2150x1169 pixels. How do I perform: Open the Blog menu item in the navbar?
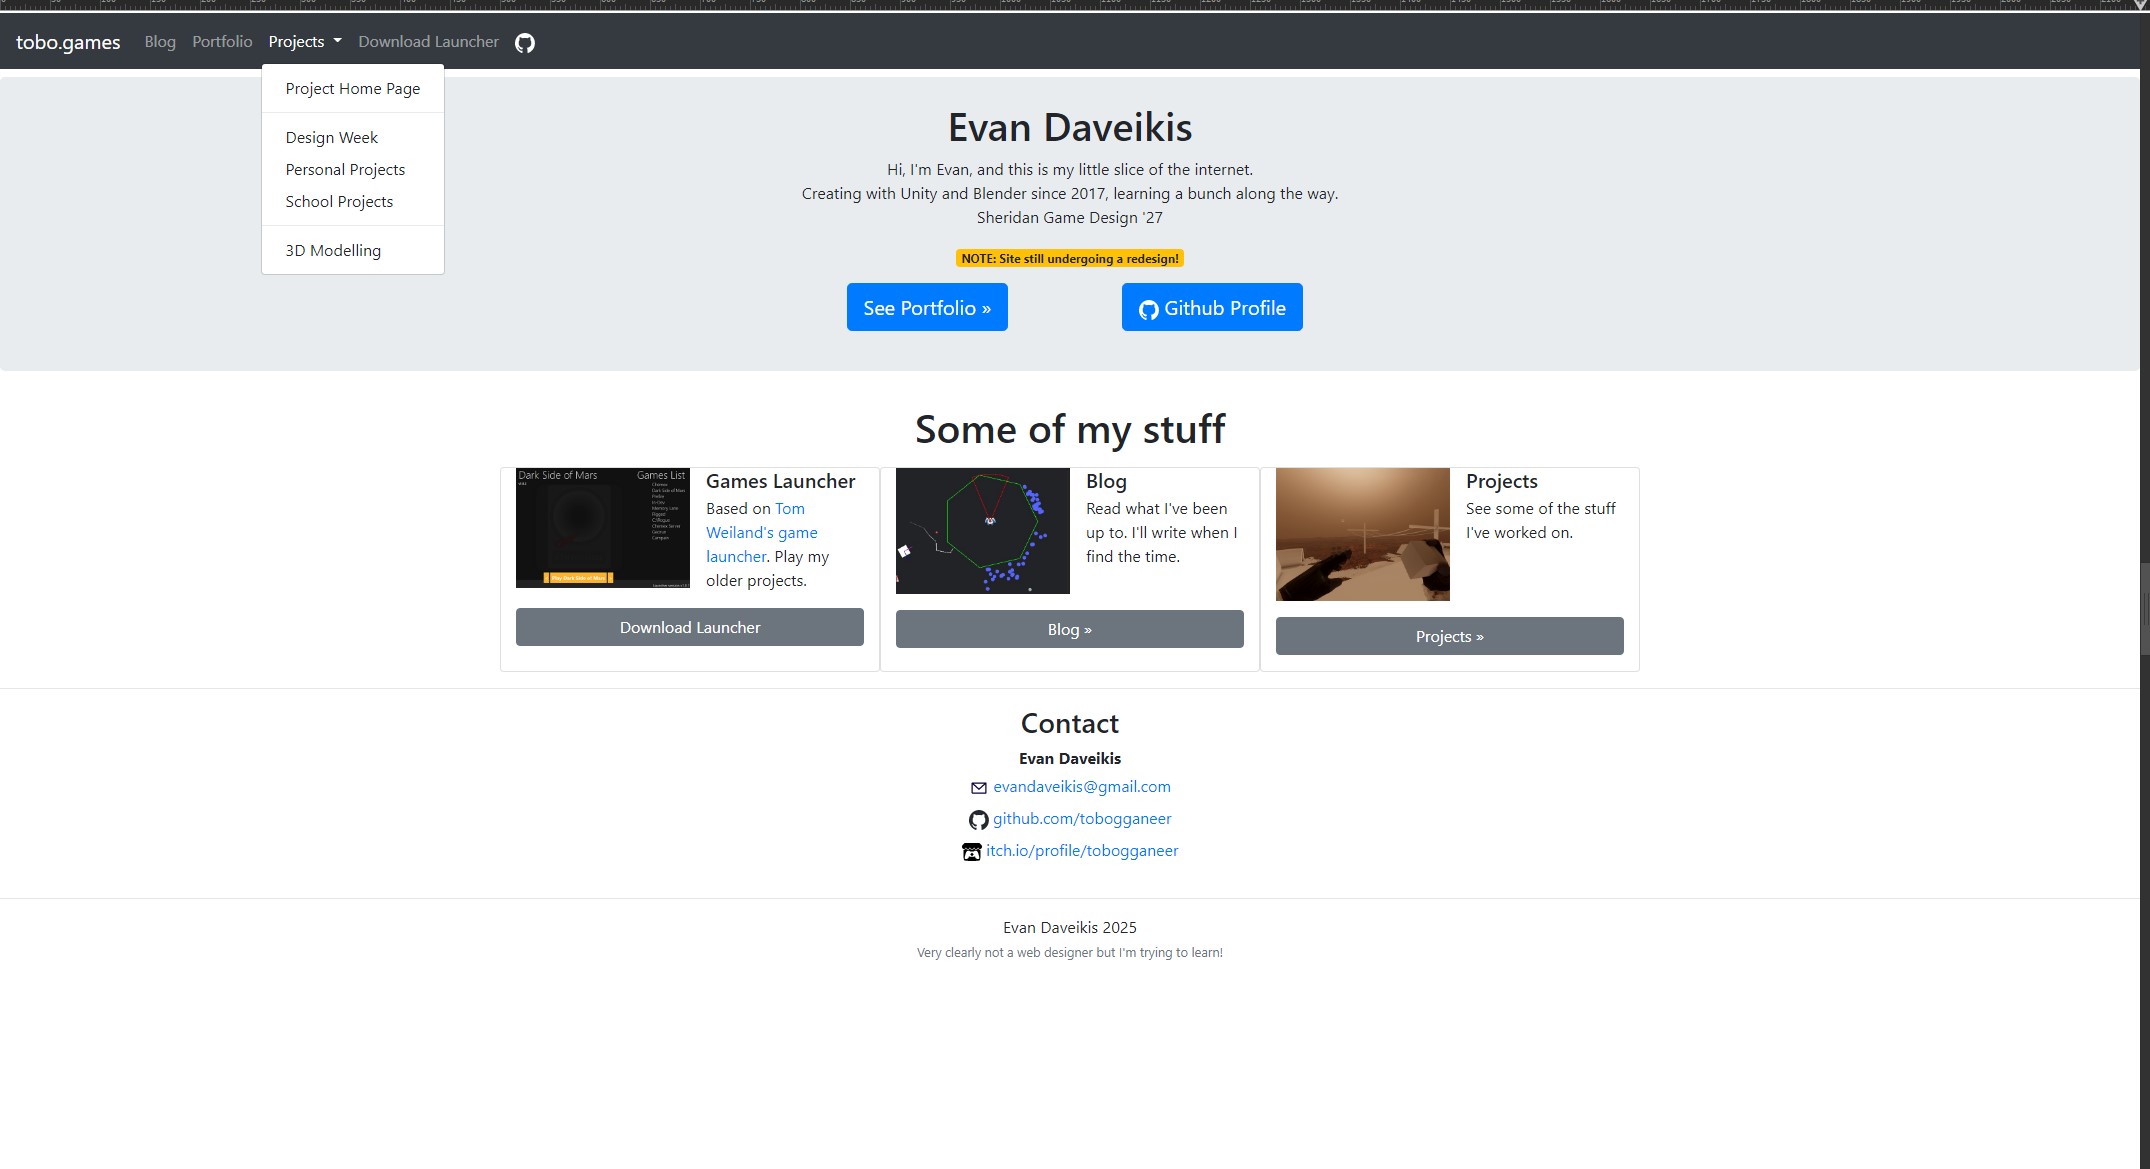click(x=160, y=41)
